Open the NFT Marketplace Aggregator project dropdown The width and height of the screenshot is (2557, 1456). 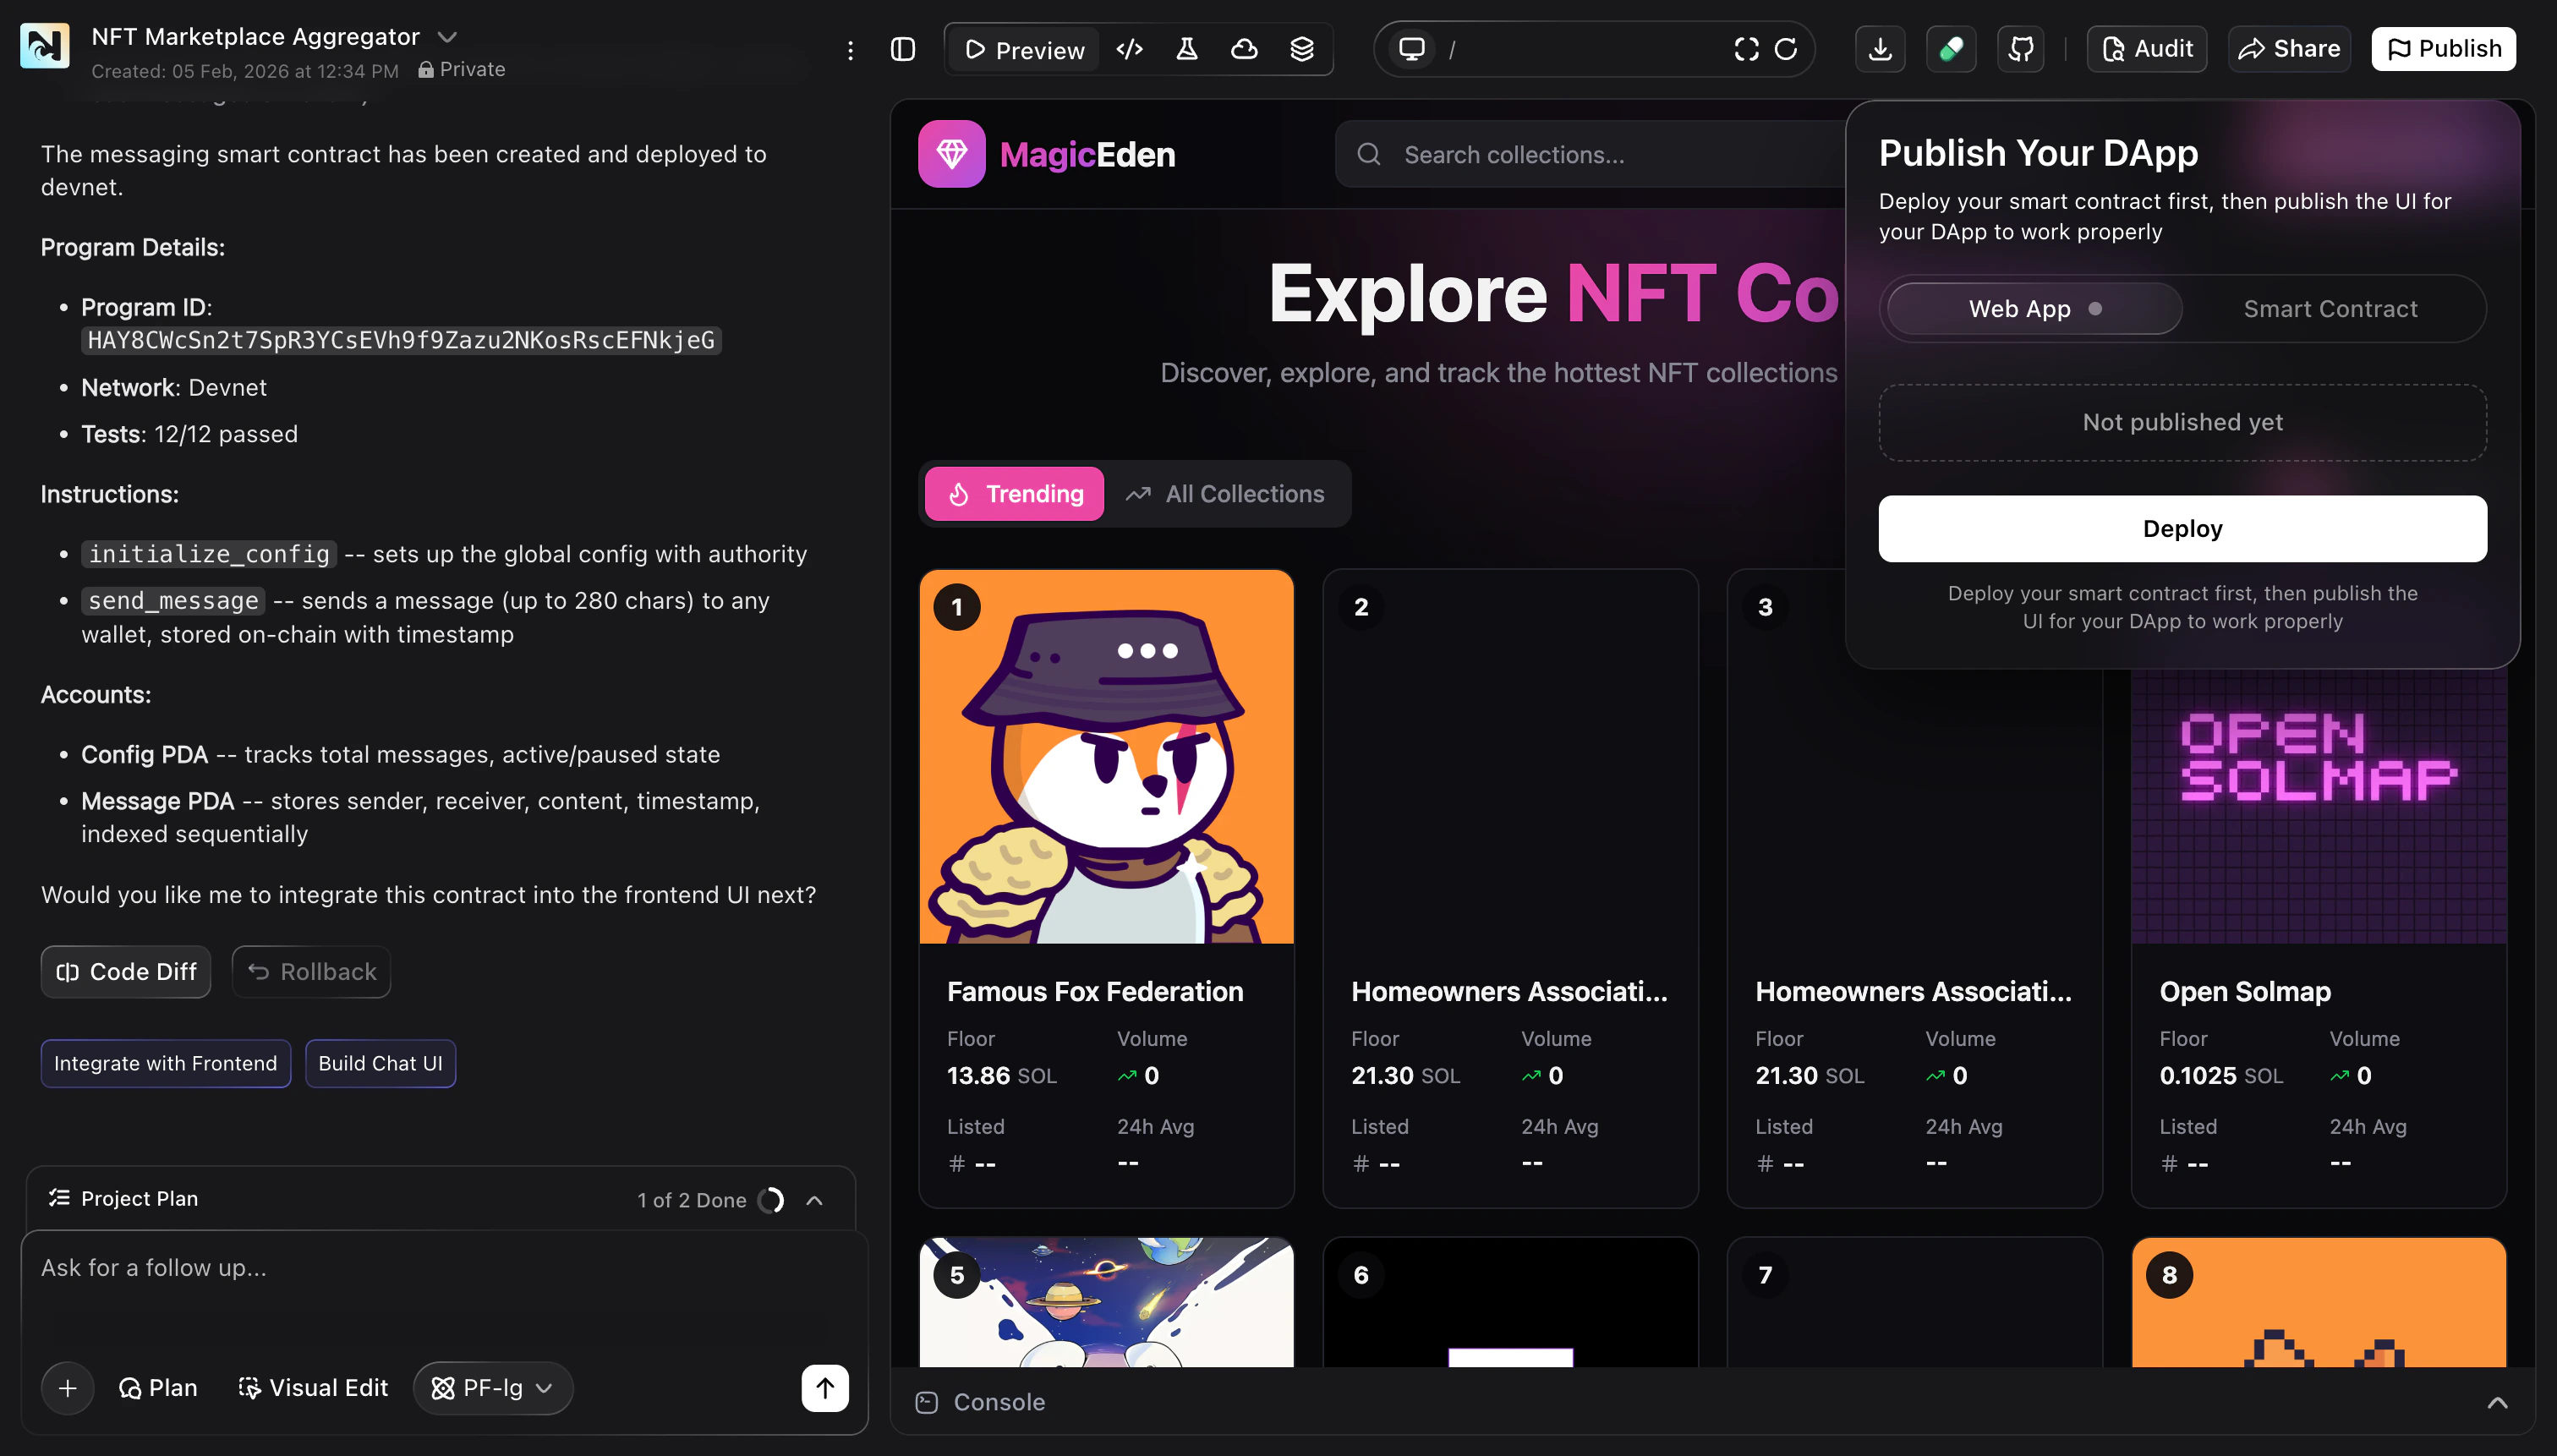[x=447, y=36]
